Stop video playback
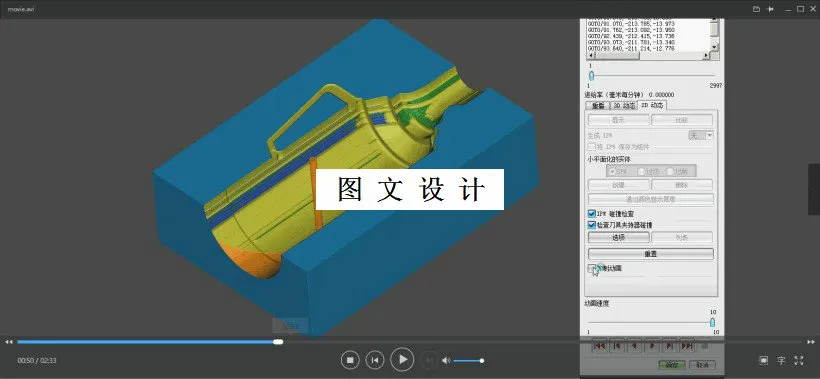The width and height of the screenshot is (820, 379). [x=350, y=360]
